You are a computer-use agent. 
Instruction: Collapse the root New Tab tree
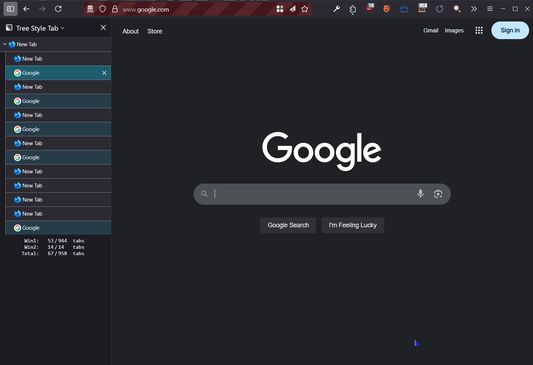[x=5, y=44]
